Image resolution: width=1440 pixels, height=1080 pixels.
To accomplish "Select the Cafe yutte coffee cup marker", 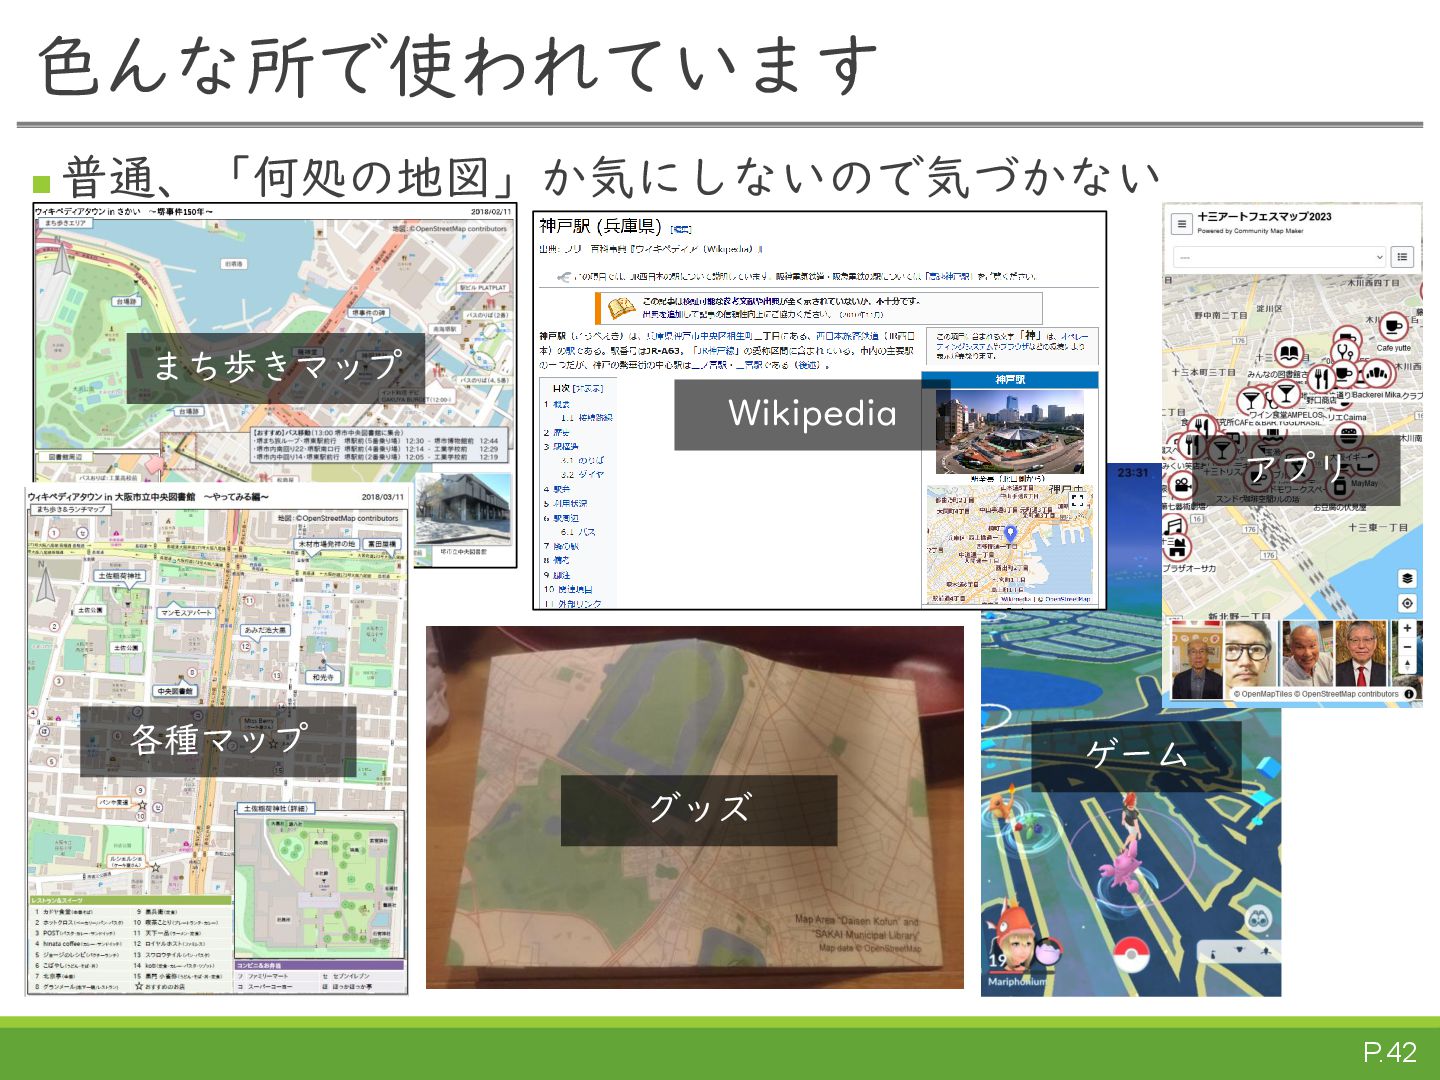I will click(1392, 326).
